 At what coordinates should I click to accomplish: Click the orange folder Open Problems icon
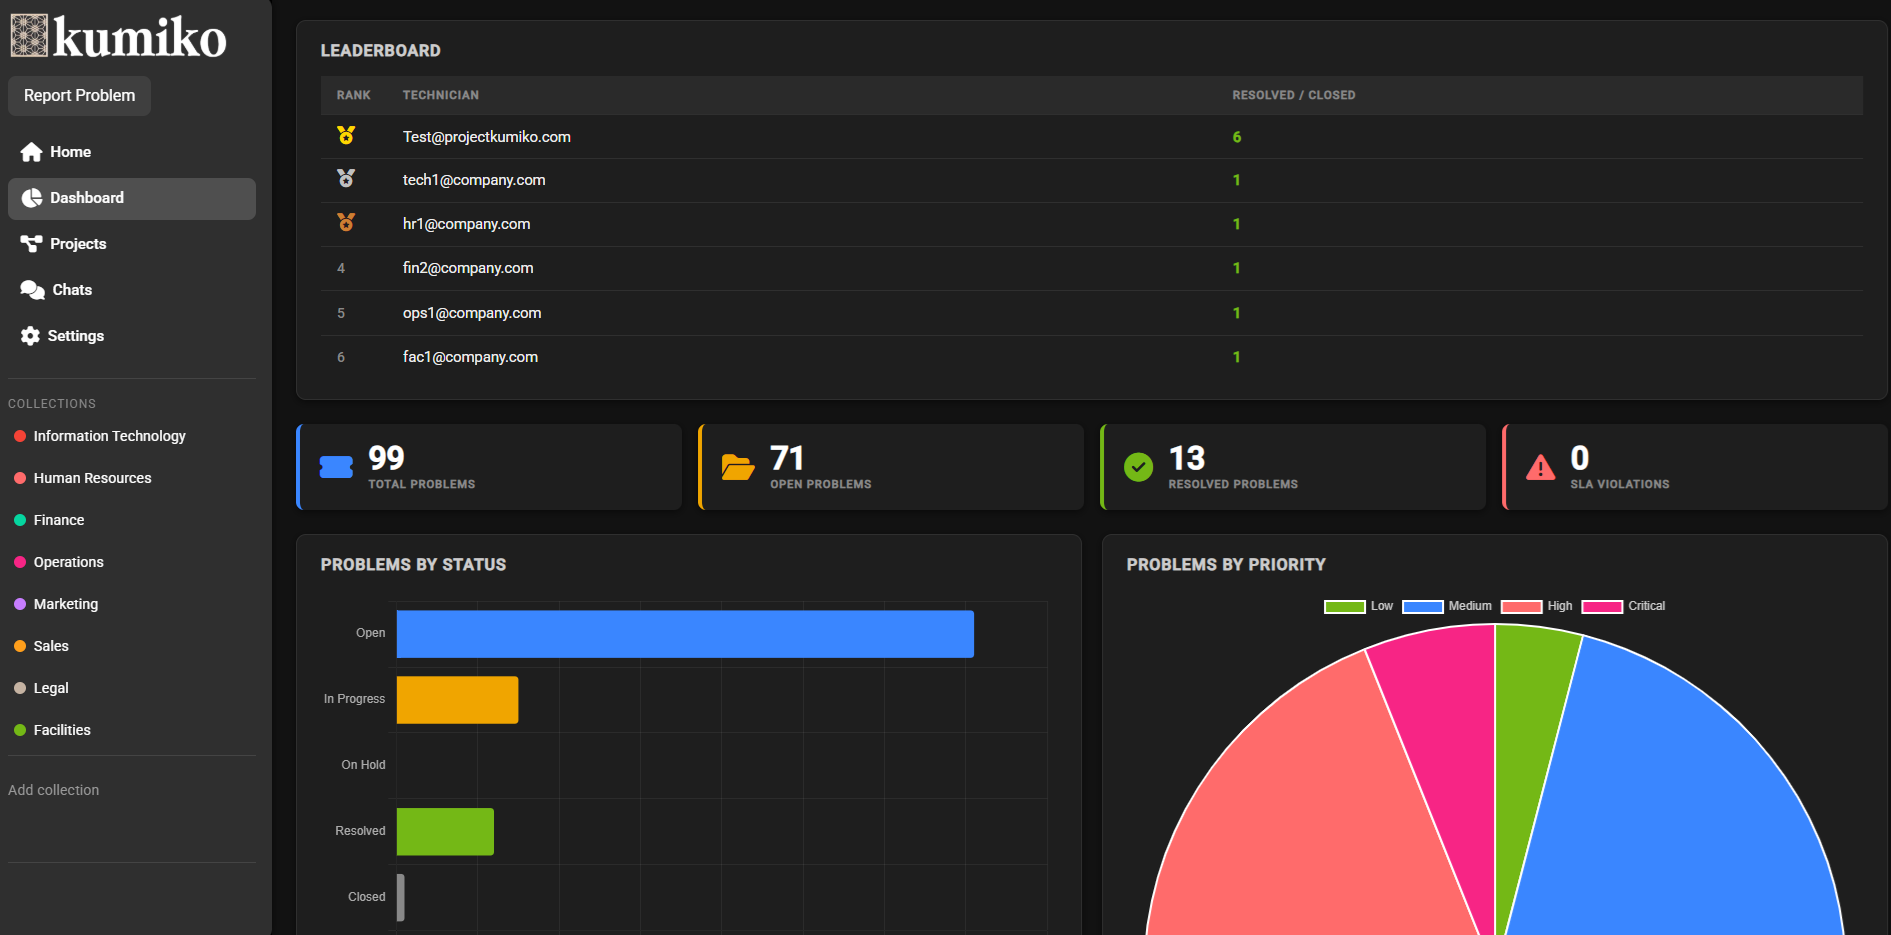pos(738,467)
